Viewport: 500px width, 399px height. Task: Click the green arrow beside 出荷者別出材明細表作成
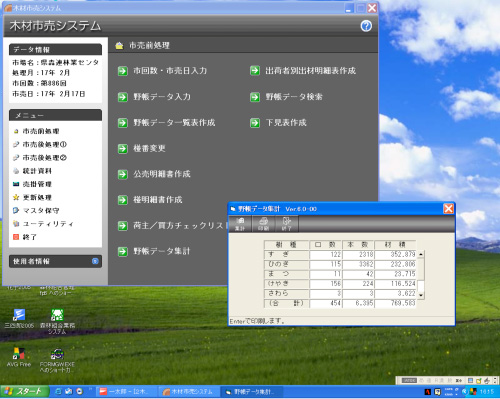pos(255,71)
